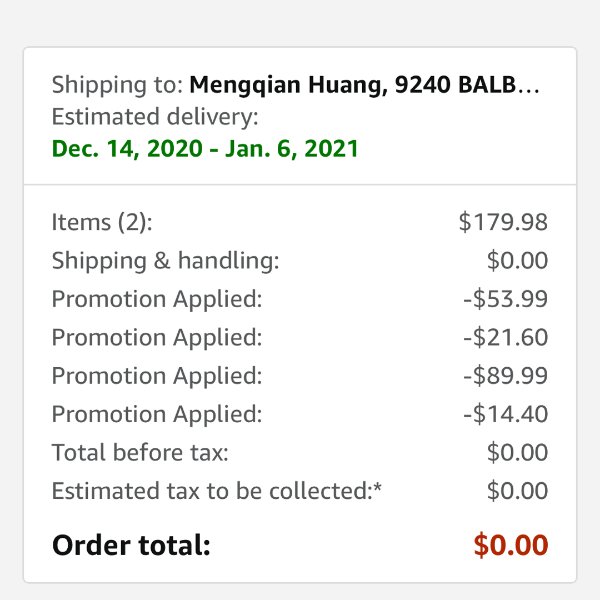Click the Total before tax $0.00 amount
600x600 pixels.
point(517,452)
